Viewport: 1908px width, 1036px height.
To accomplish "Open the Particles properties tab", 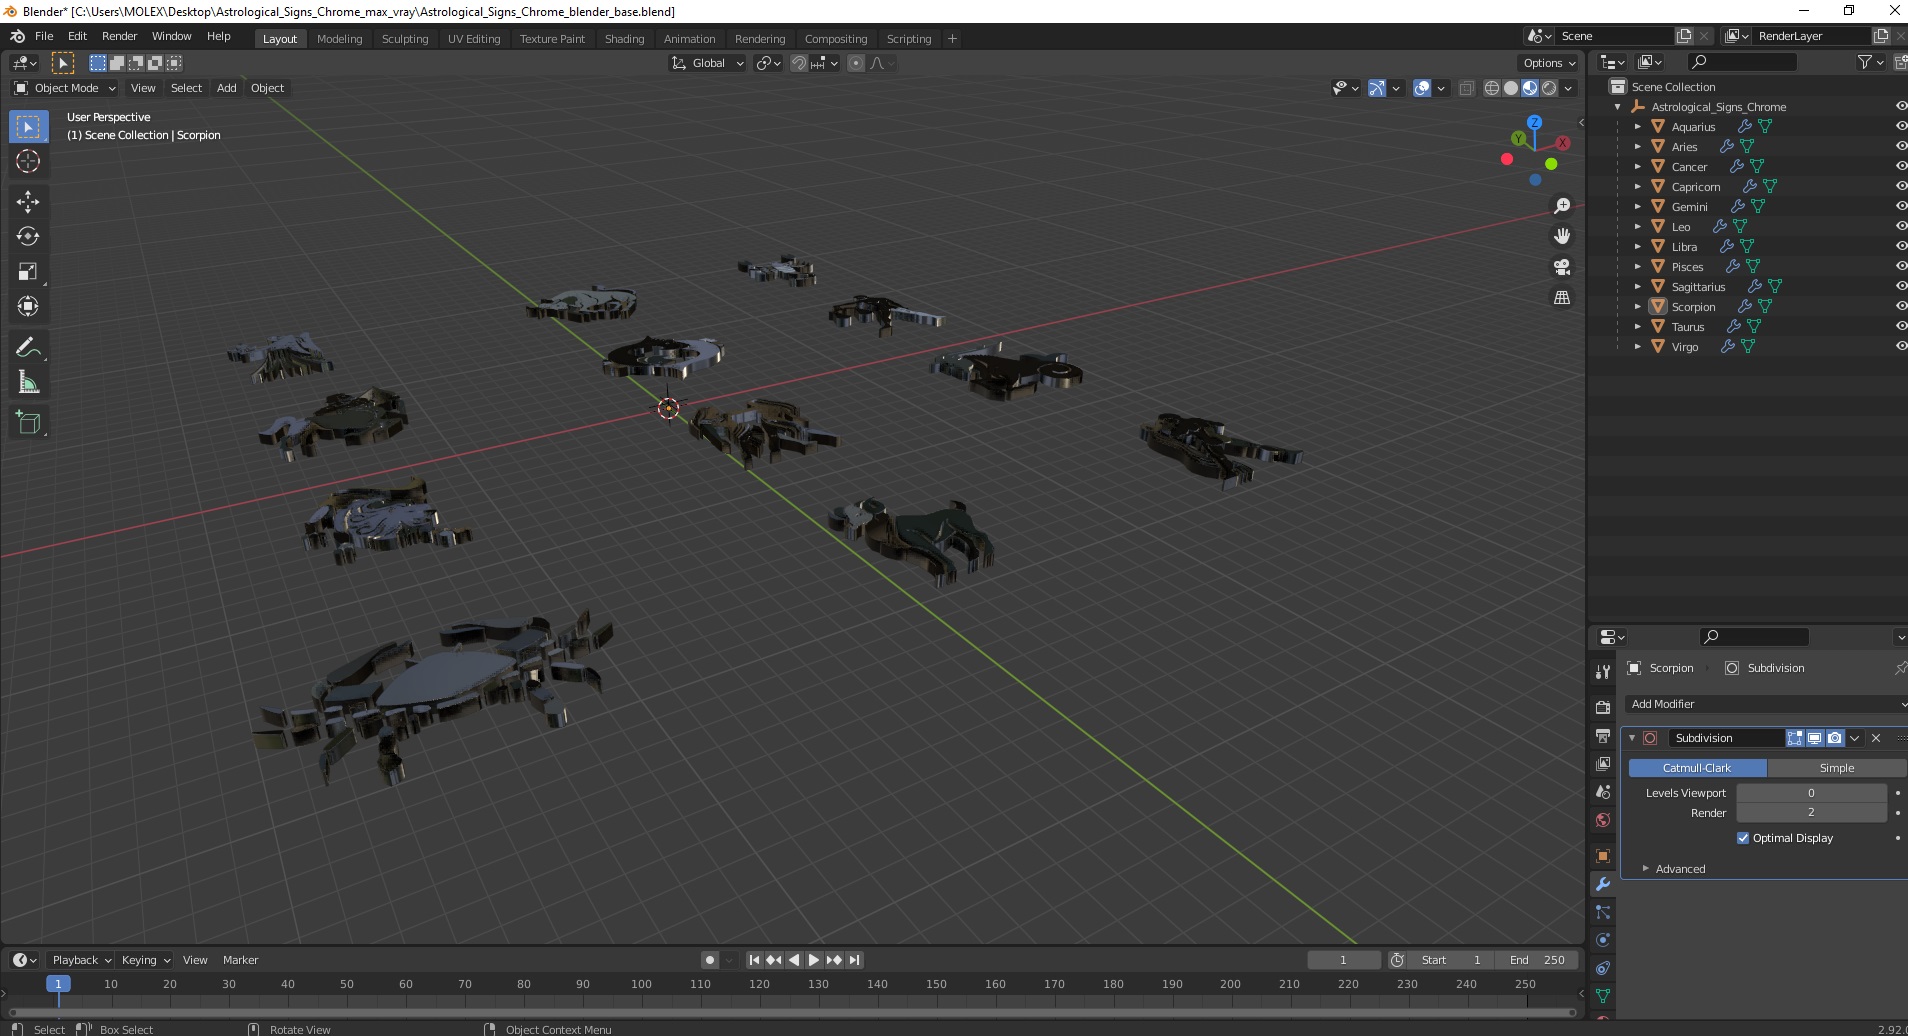I will click(x=1603, y=912).
